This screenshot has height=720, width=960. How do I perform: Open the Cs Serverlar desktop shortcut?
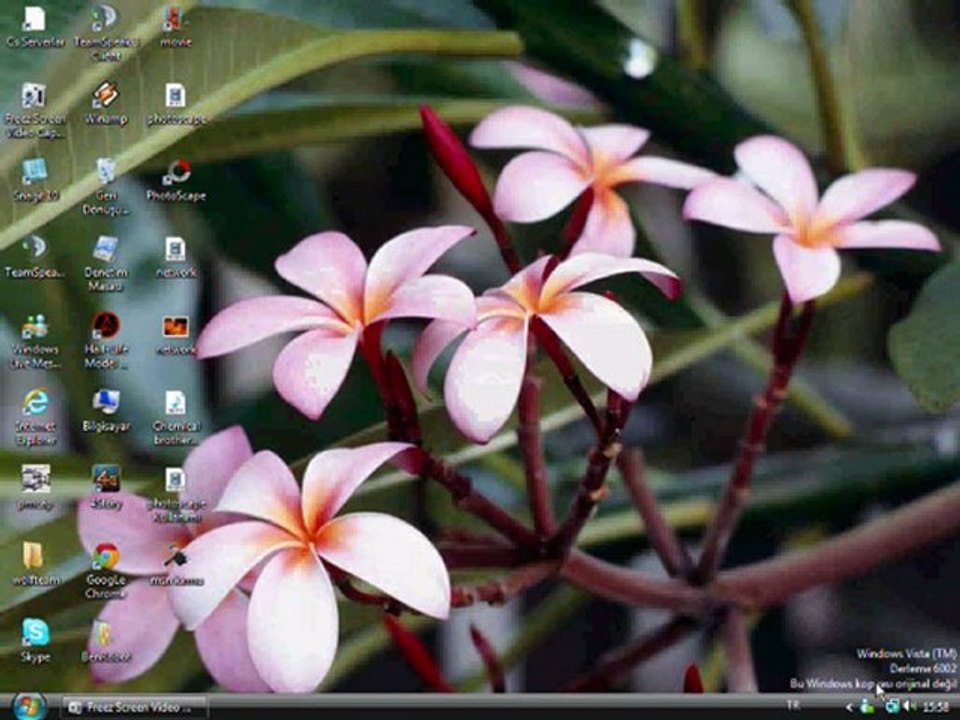(x=35, y=26)
